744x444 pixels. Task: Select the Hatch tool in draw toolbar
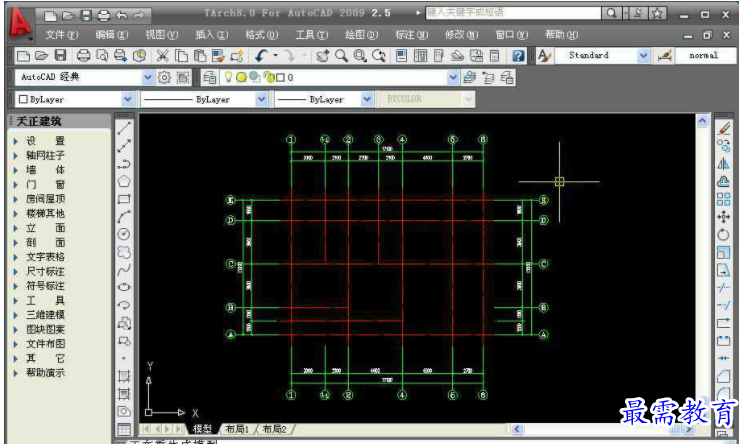tap(124, 376)
